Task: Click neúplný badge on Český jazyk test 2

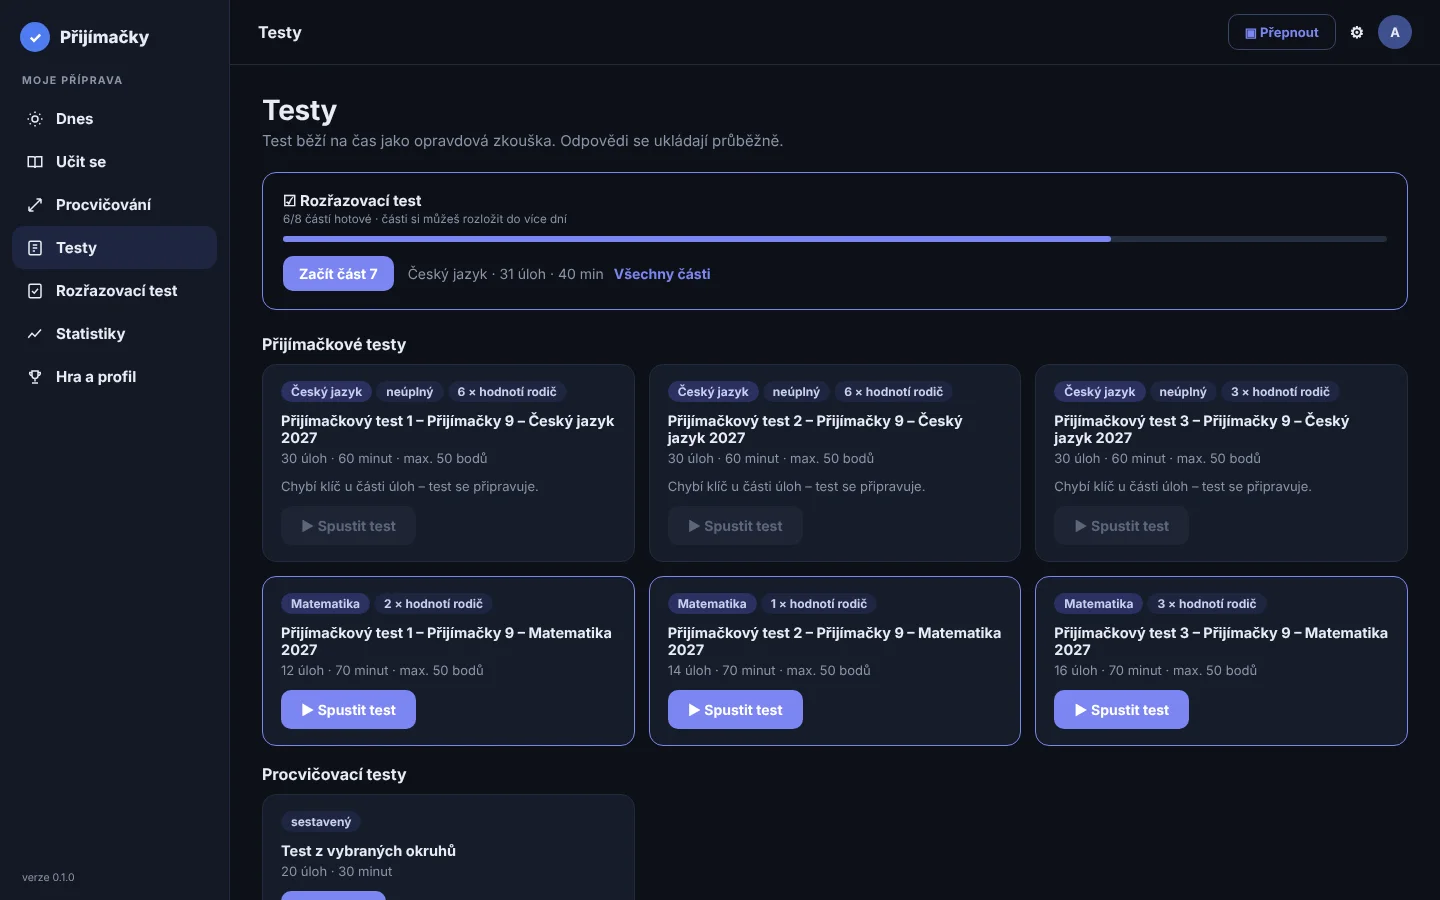Action: tap(796, 392)
